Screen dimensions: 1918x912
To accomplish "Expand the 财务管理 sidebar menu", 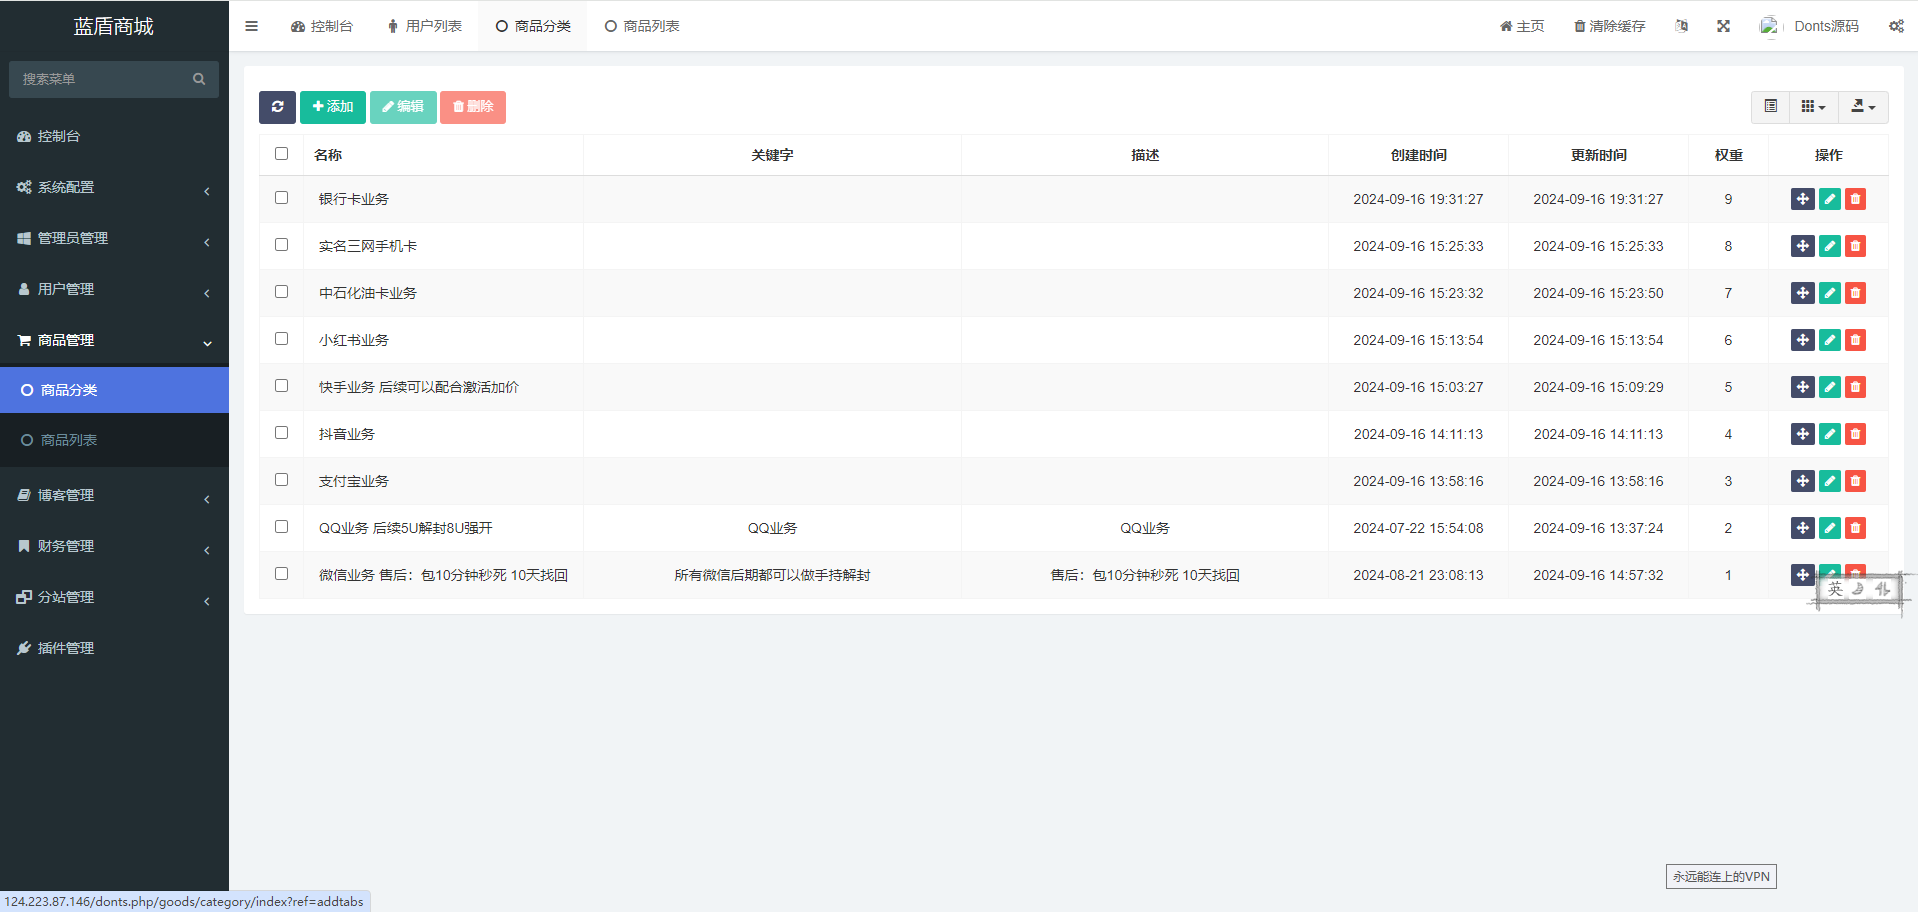I will (114, 547).
